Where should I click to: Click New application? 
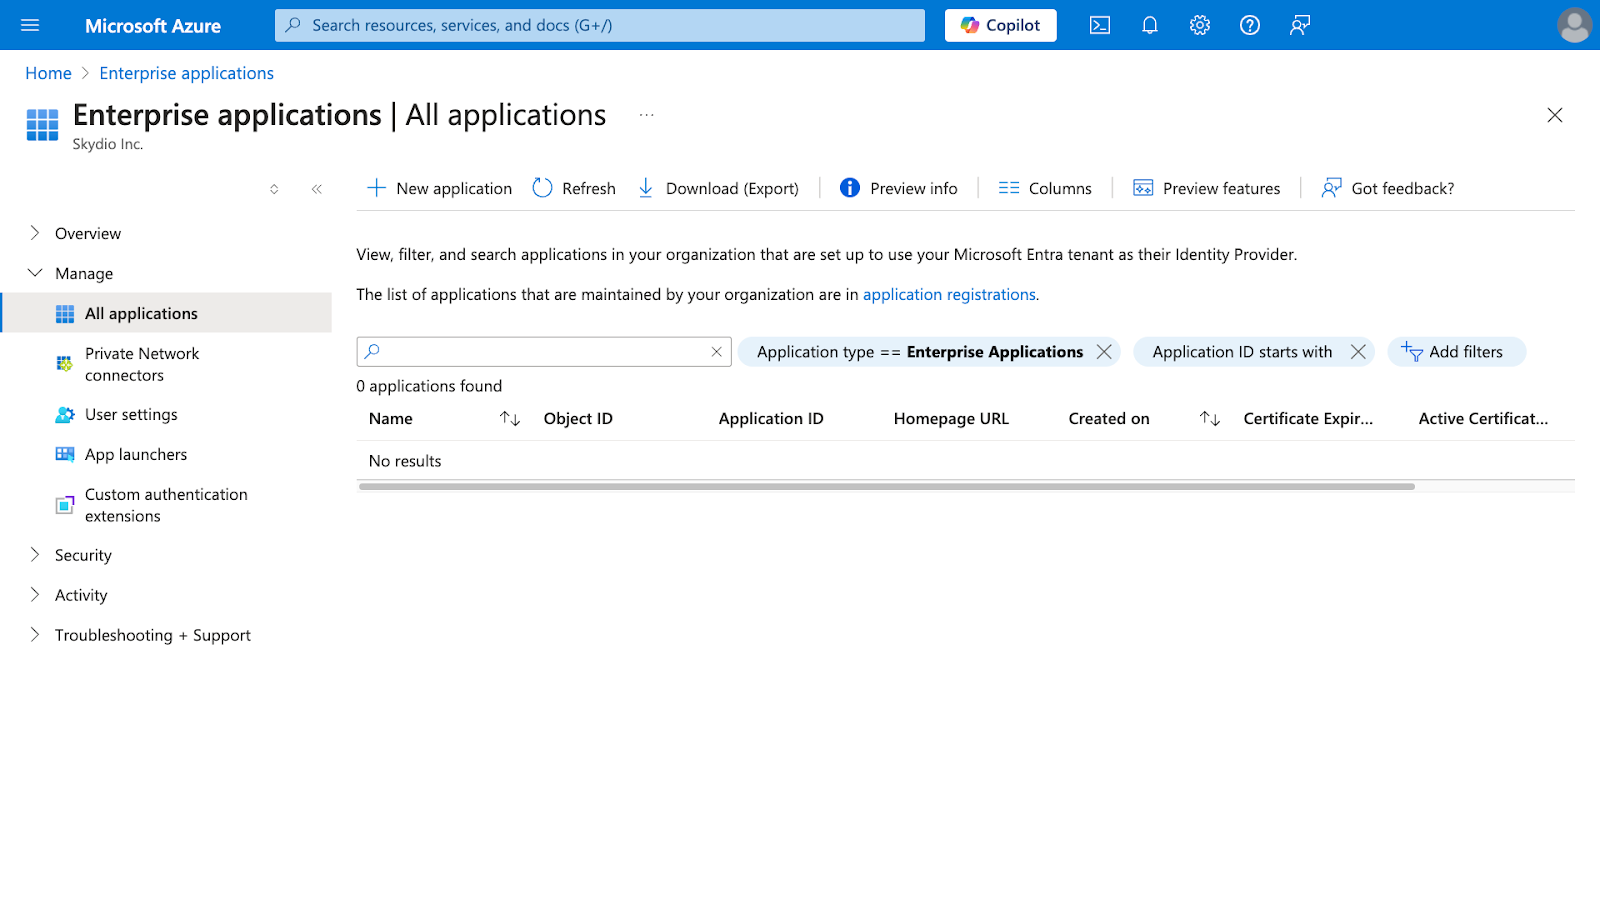click(439, 188)
